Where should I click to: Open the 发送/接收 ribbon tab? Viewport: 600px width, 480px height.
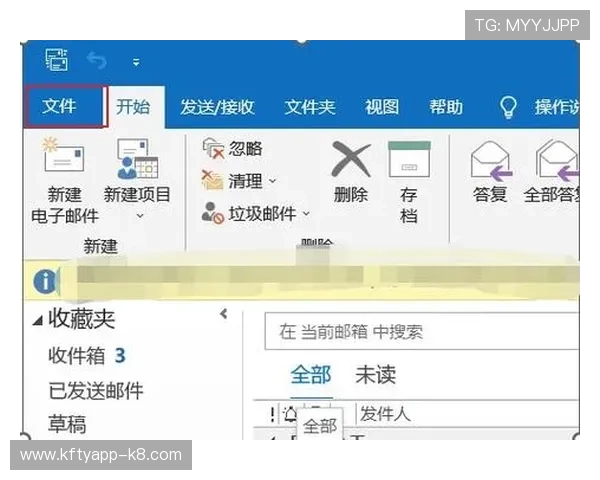(x=217, y=107)
